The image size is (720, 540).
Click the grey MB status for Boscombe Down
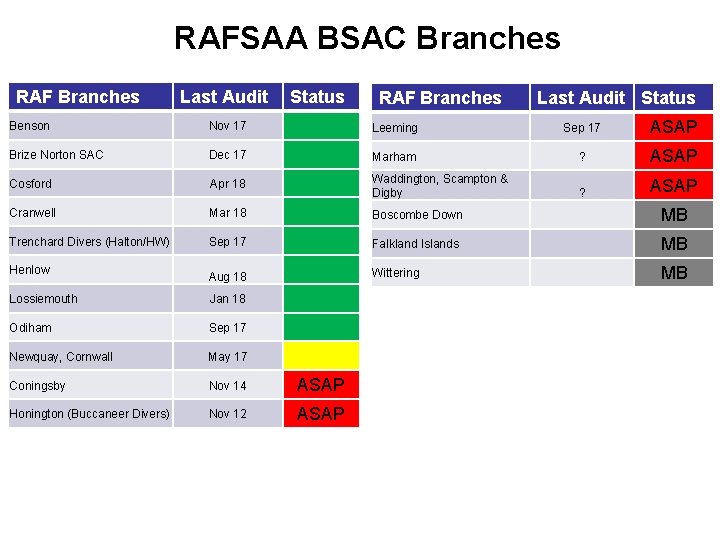click(674, 214)
